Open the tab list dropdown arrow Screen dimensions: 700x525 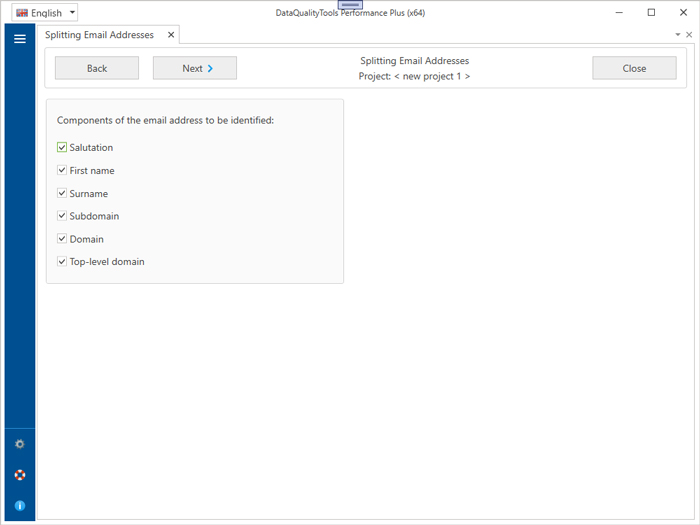pyautogui.click(x=678, y=34)
